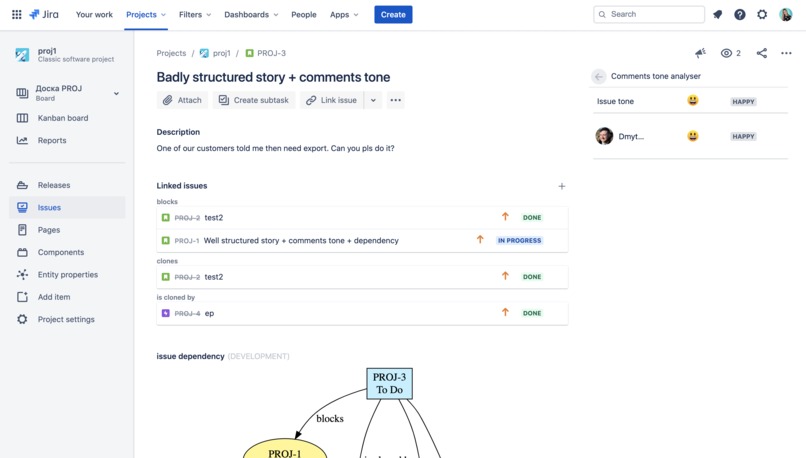The image size is (806, 458).
Task: Click the Description text about export
Action: click(x=276, y=148)
